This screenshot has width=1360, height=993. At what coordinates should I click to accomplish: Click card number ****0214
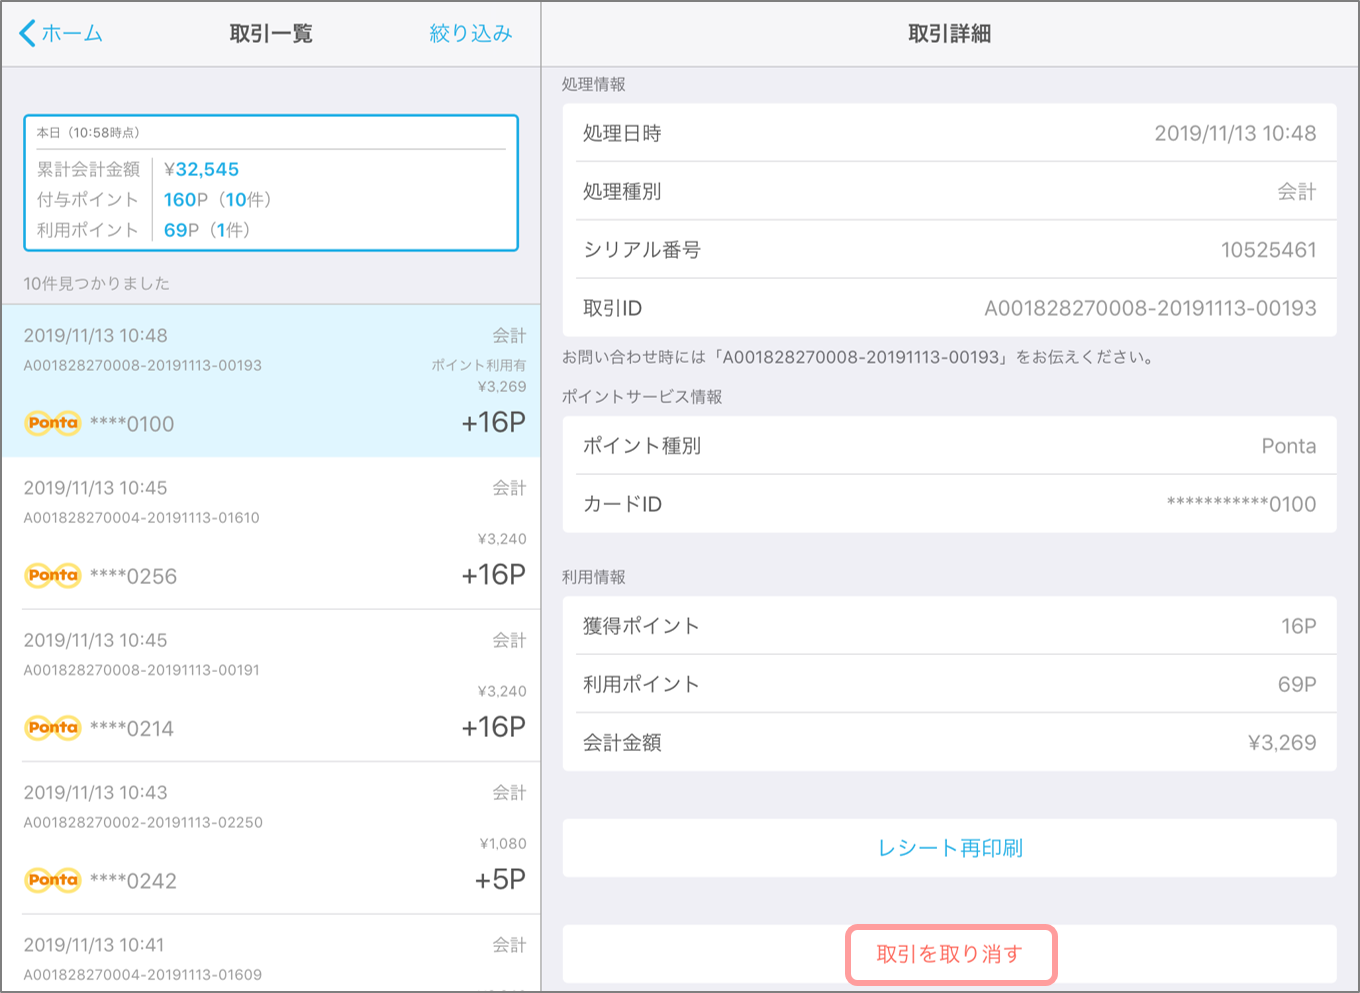[131, 728]
